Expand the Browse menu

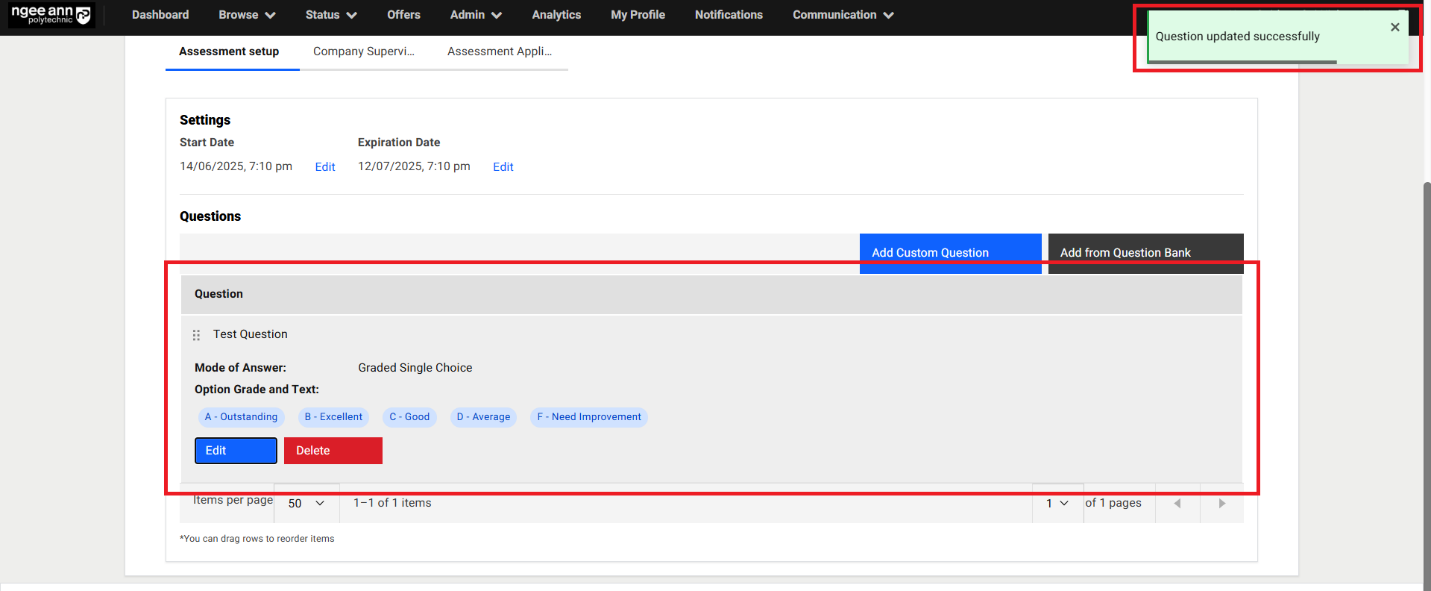247,15
